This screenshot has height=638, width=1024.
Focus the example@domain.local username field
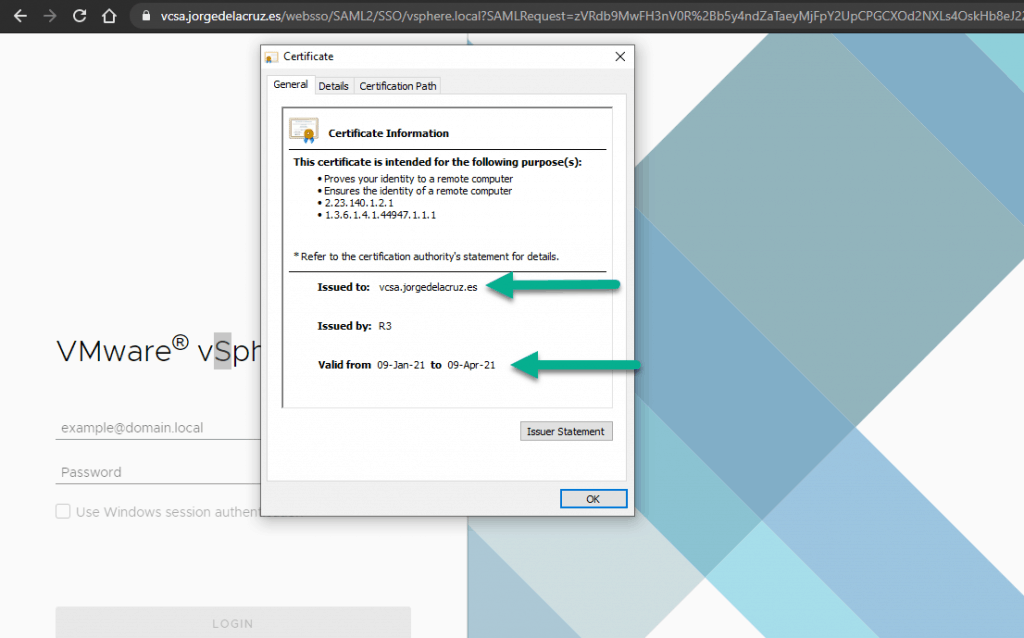click(x=157, y=428)
